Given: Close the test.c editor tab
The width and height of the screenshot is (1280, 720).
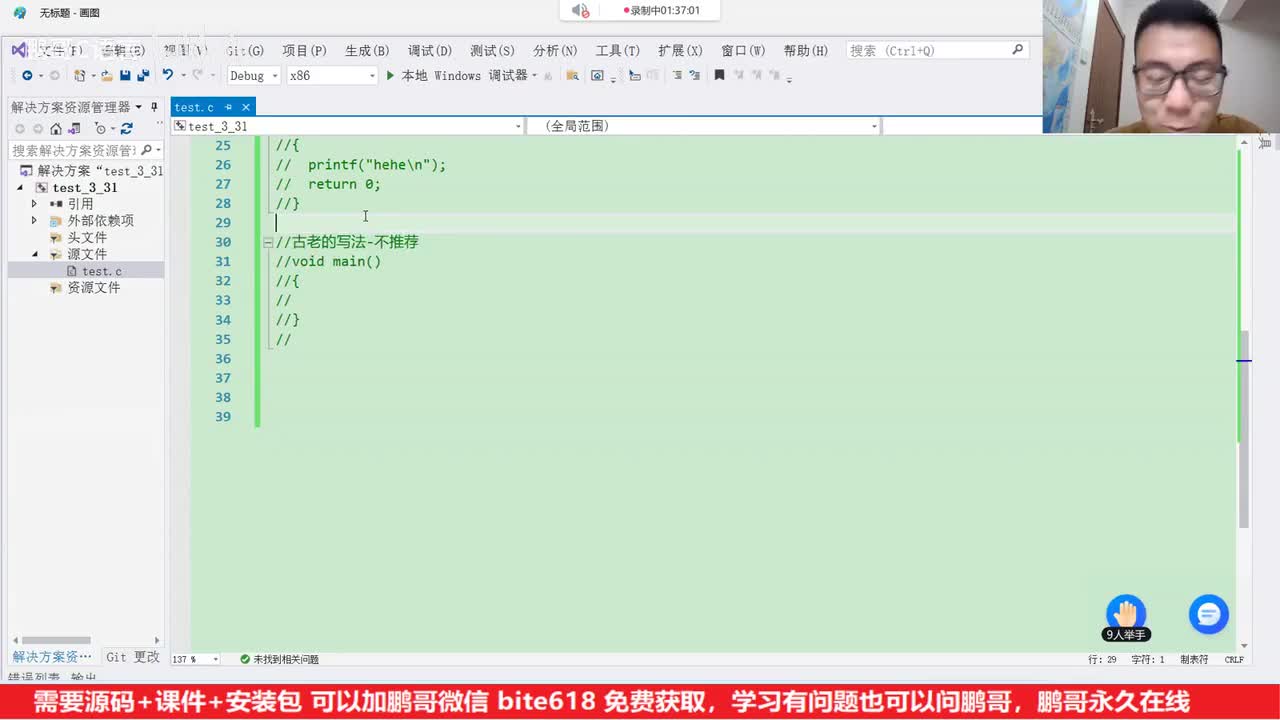Looking at the screenshot, I should tap(245, 107).
